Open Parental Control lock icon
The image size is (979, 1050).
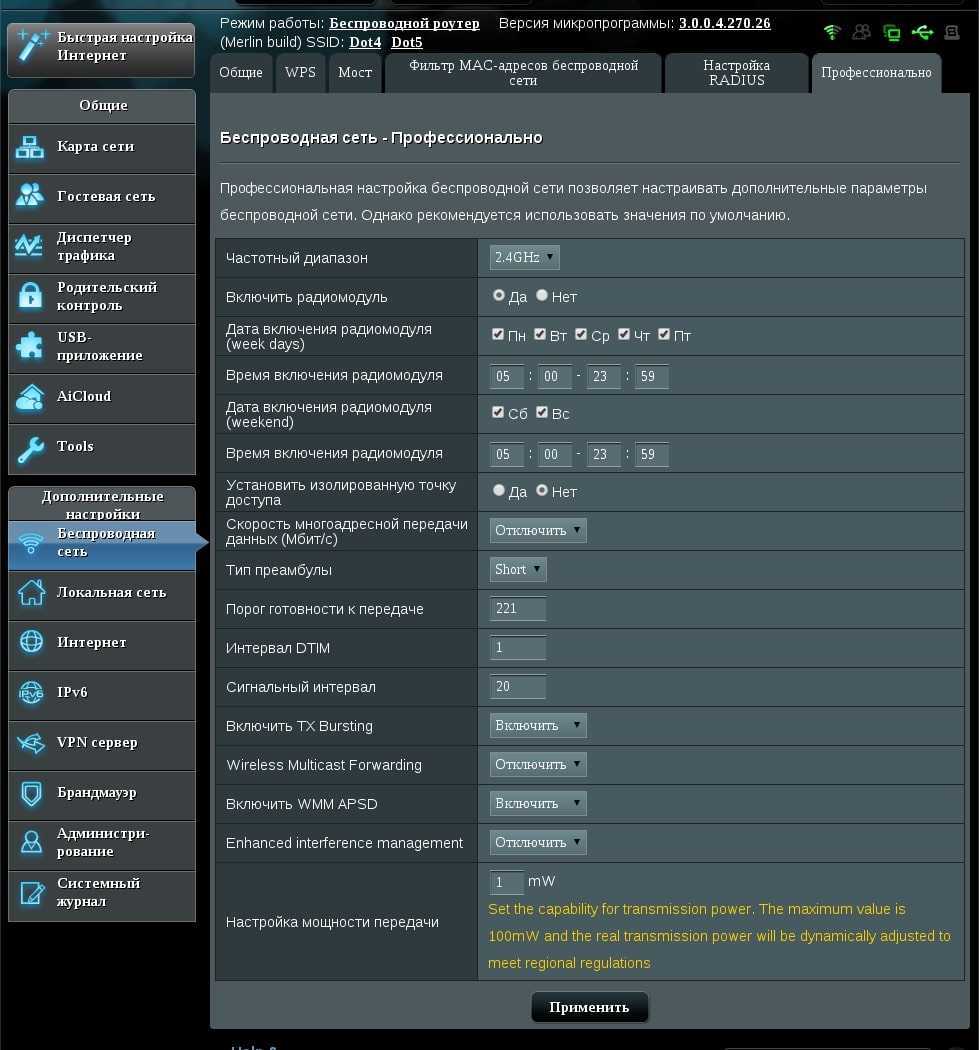coord(31,297)
